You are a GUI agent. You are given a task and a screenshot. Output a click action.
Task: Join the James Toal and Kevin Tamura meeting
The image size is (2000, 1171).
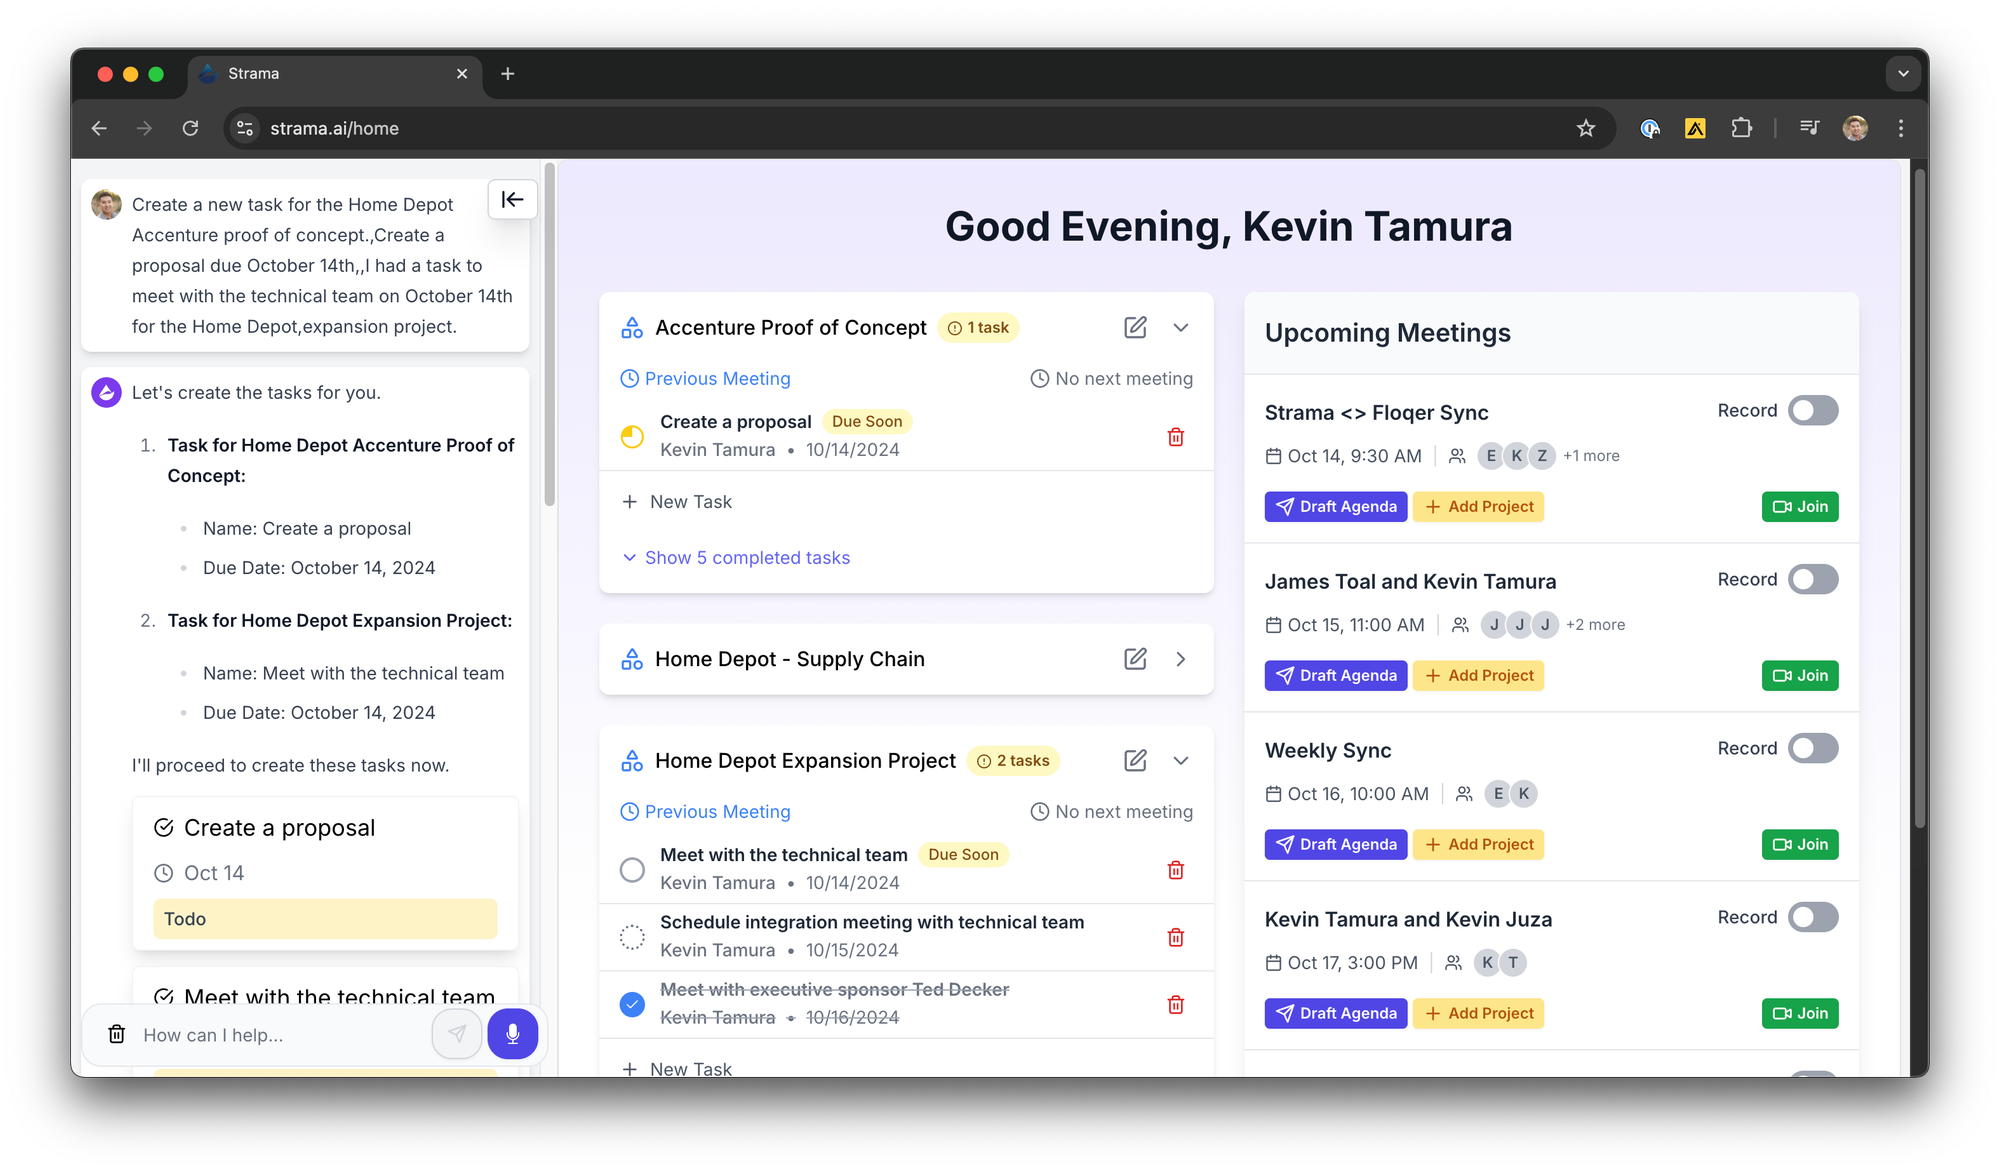(1799, 676)
